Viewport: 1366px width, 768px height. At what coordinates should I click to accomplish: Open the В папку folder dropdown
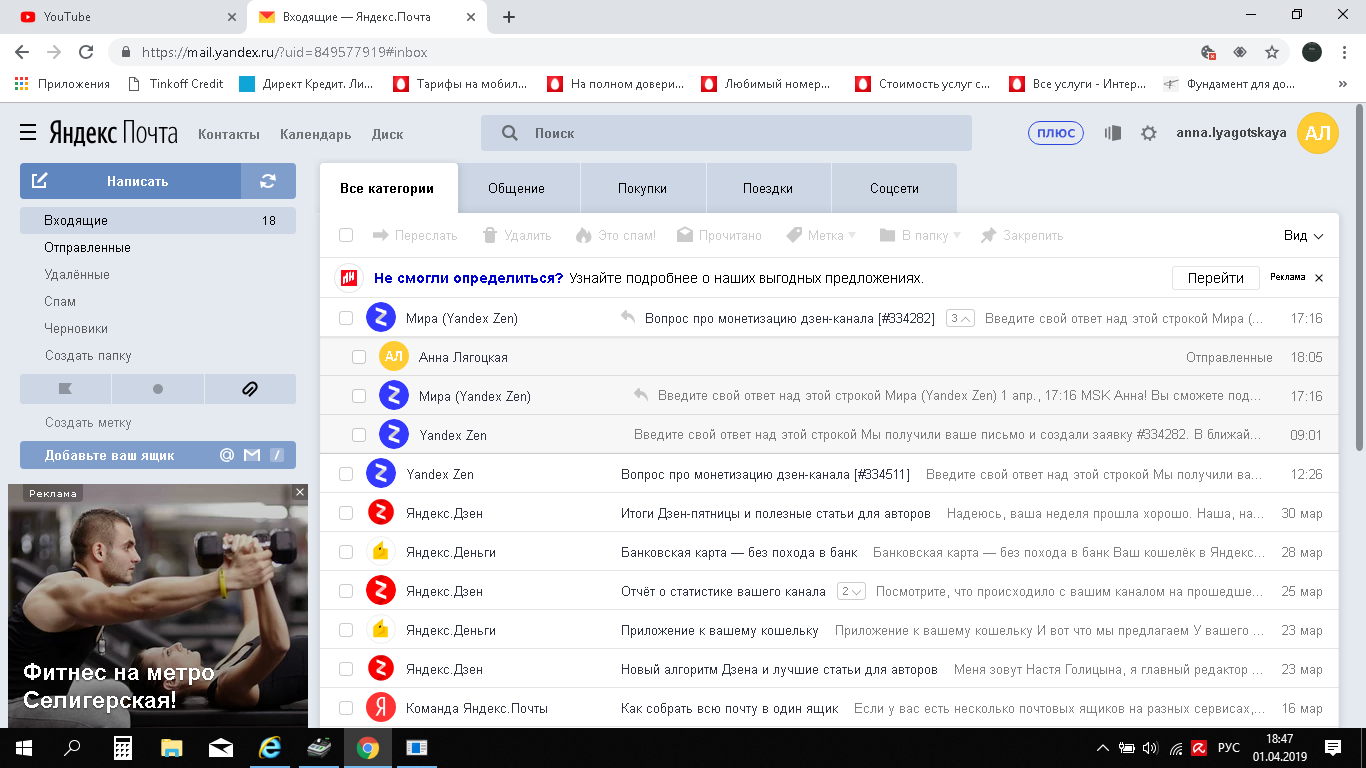pos(920,235)
